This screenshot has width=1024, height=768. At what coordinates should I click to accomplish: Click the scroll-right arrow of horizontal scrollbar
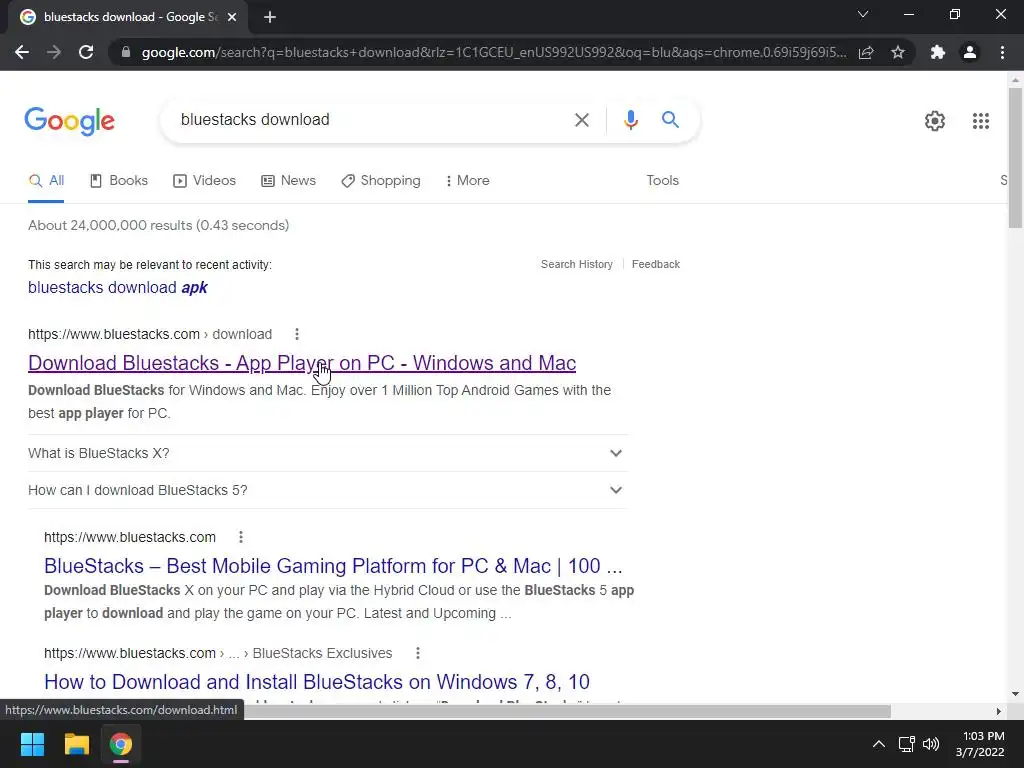pyautogui.click(x=998, y=711)
